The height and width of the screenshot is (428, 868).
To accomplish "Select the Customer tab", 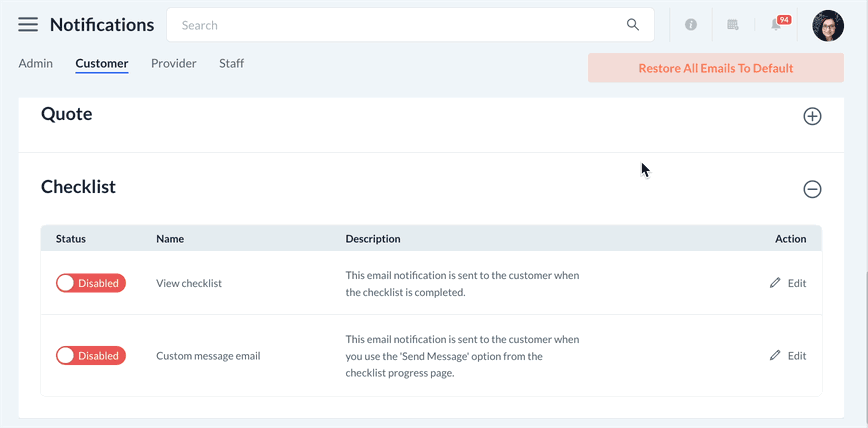I will click(x=102, y=64).
